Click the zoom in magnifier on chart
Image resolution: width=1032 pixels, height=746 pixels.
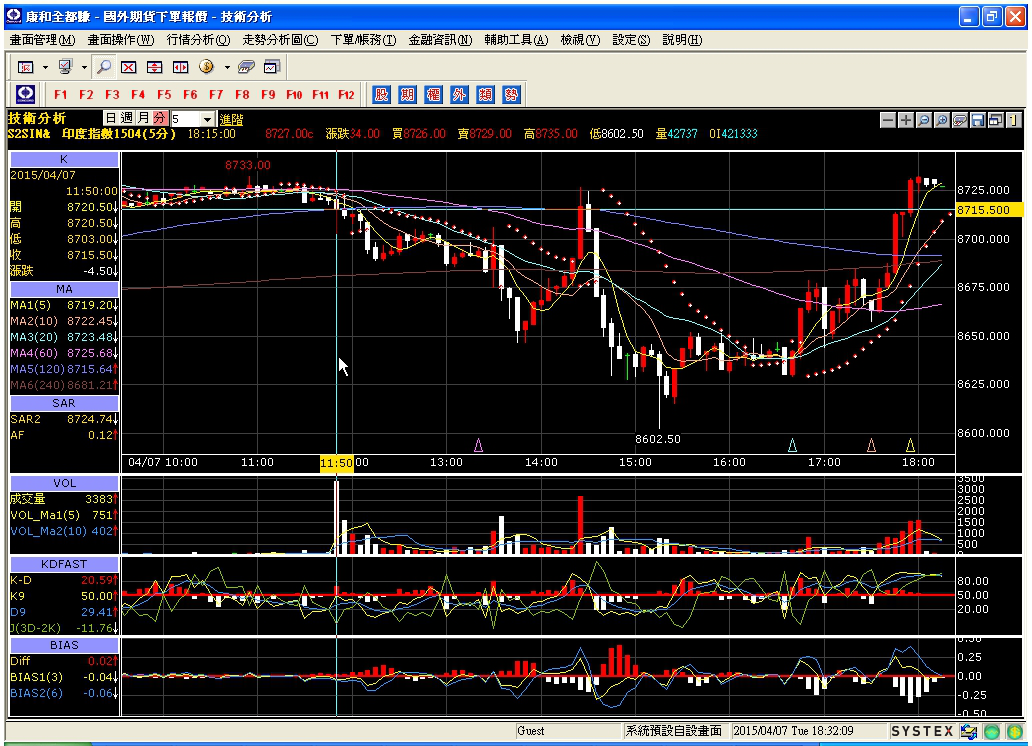coord(942,120)
